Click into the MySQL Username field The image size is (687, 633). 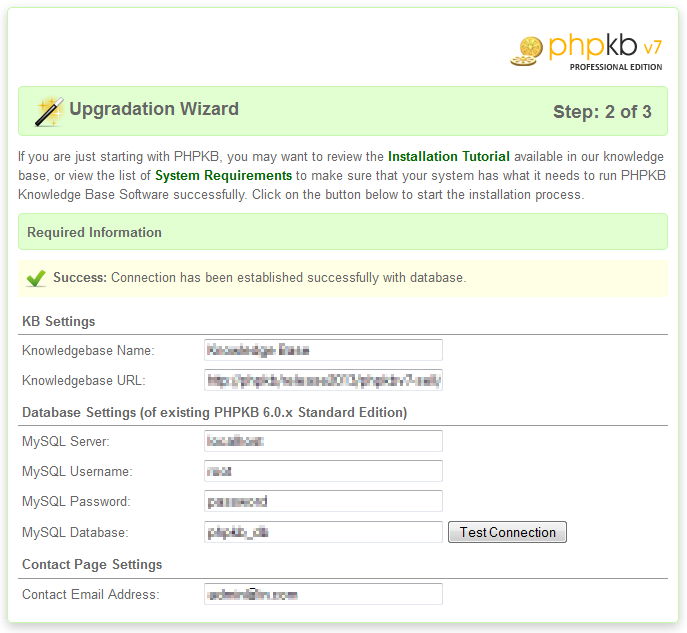point(323,471)
